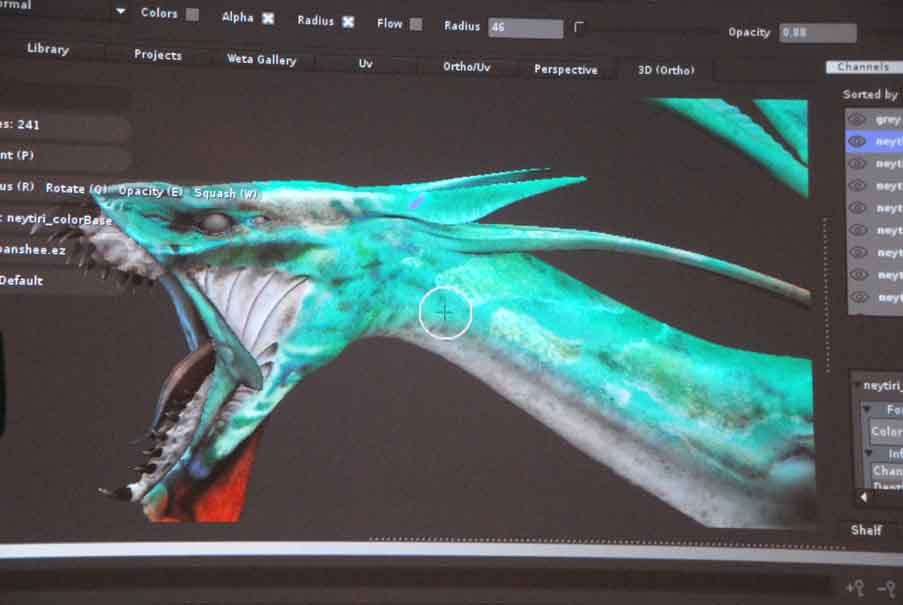
Task: Toggle visibility of the grey channel
Action: point(857,120)
